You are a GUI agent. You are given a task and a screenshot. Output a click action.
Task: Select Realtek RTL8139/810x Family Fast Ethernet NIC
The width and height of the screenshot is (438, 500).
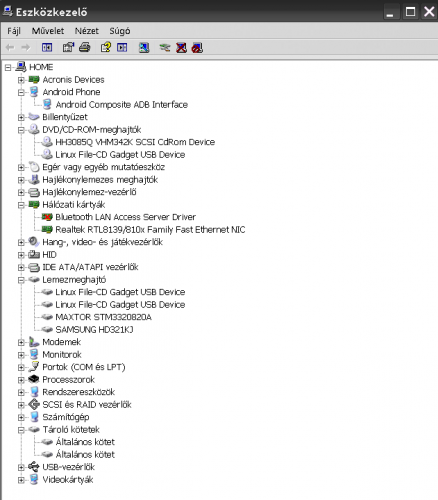click(150, 229)
